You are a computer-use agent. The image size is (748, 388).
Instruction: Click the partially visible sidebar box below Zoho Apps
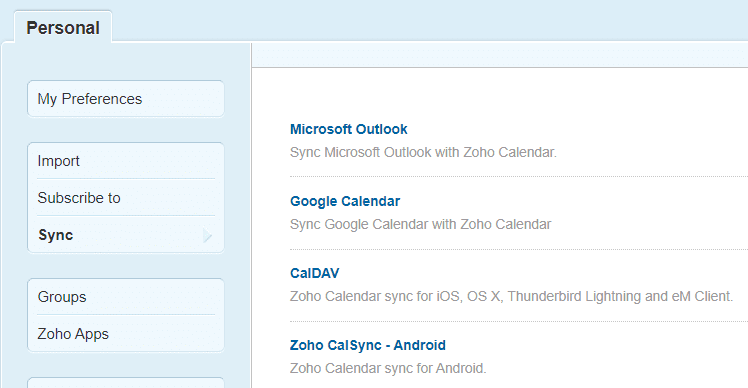point(126,383)
